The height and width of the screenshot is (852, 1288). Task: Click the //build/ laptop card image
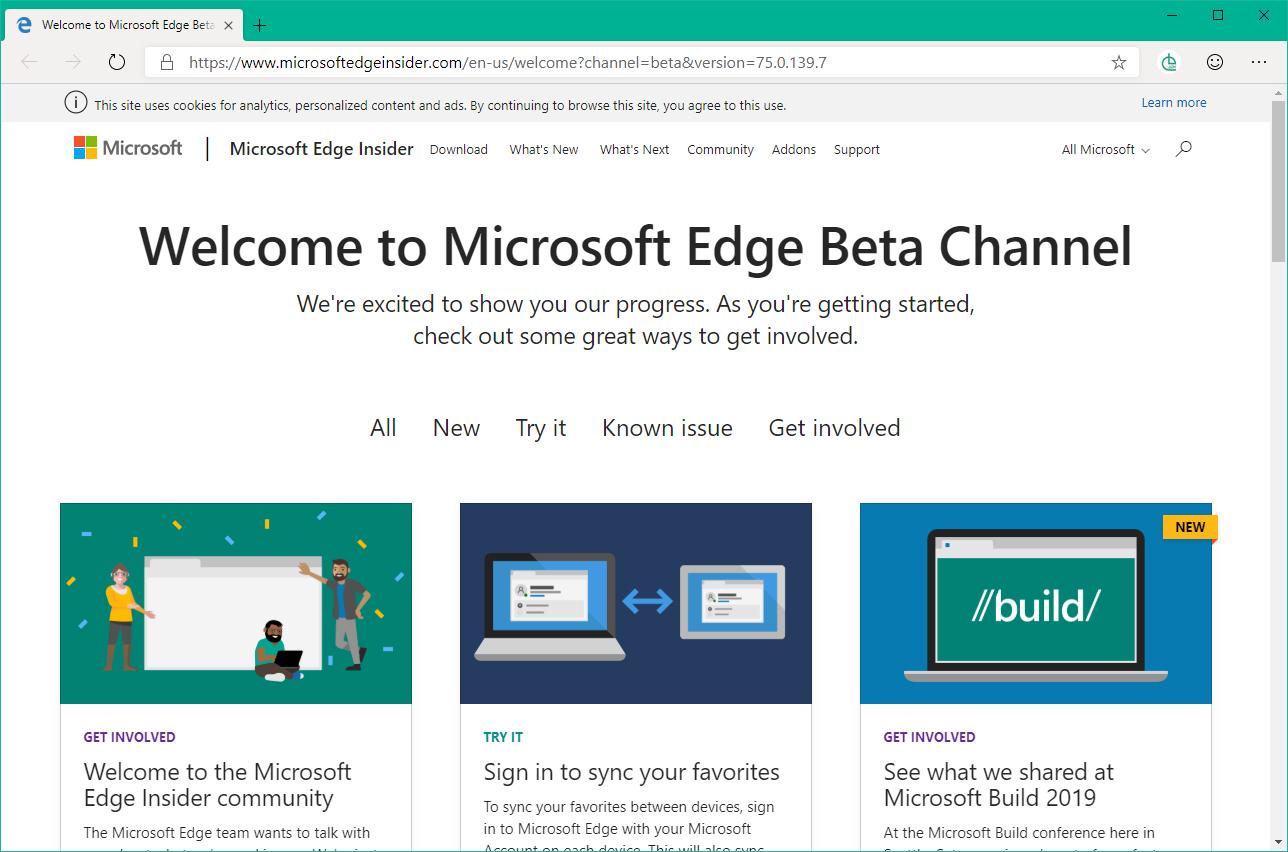1036,603
